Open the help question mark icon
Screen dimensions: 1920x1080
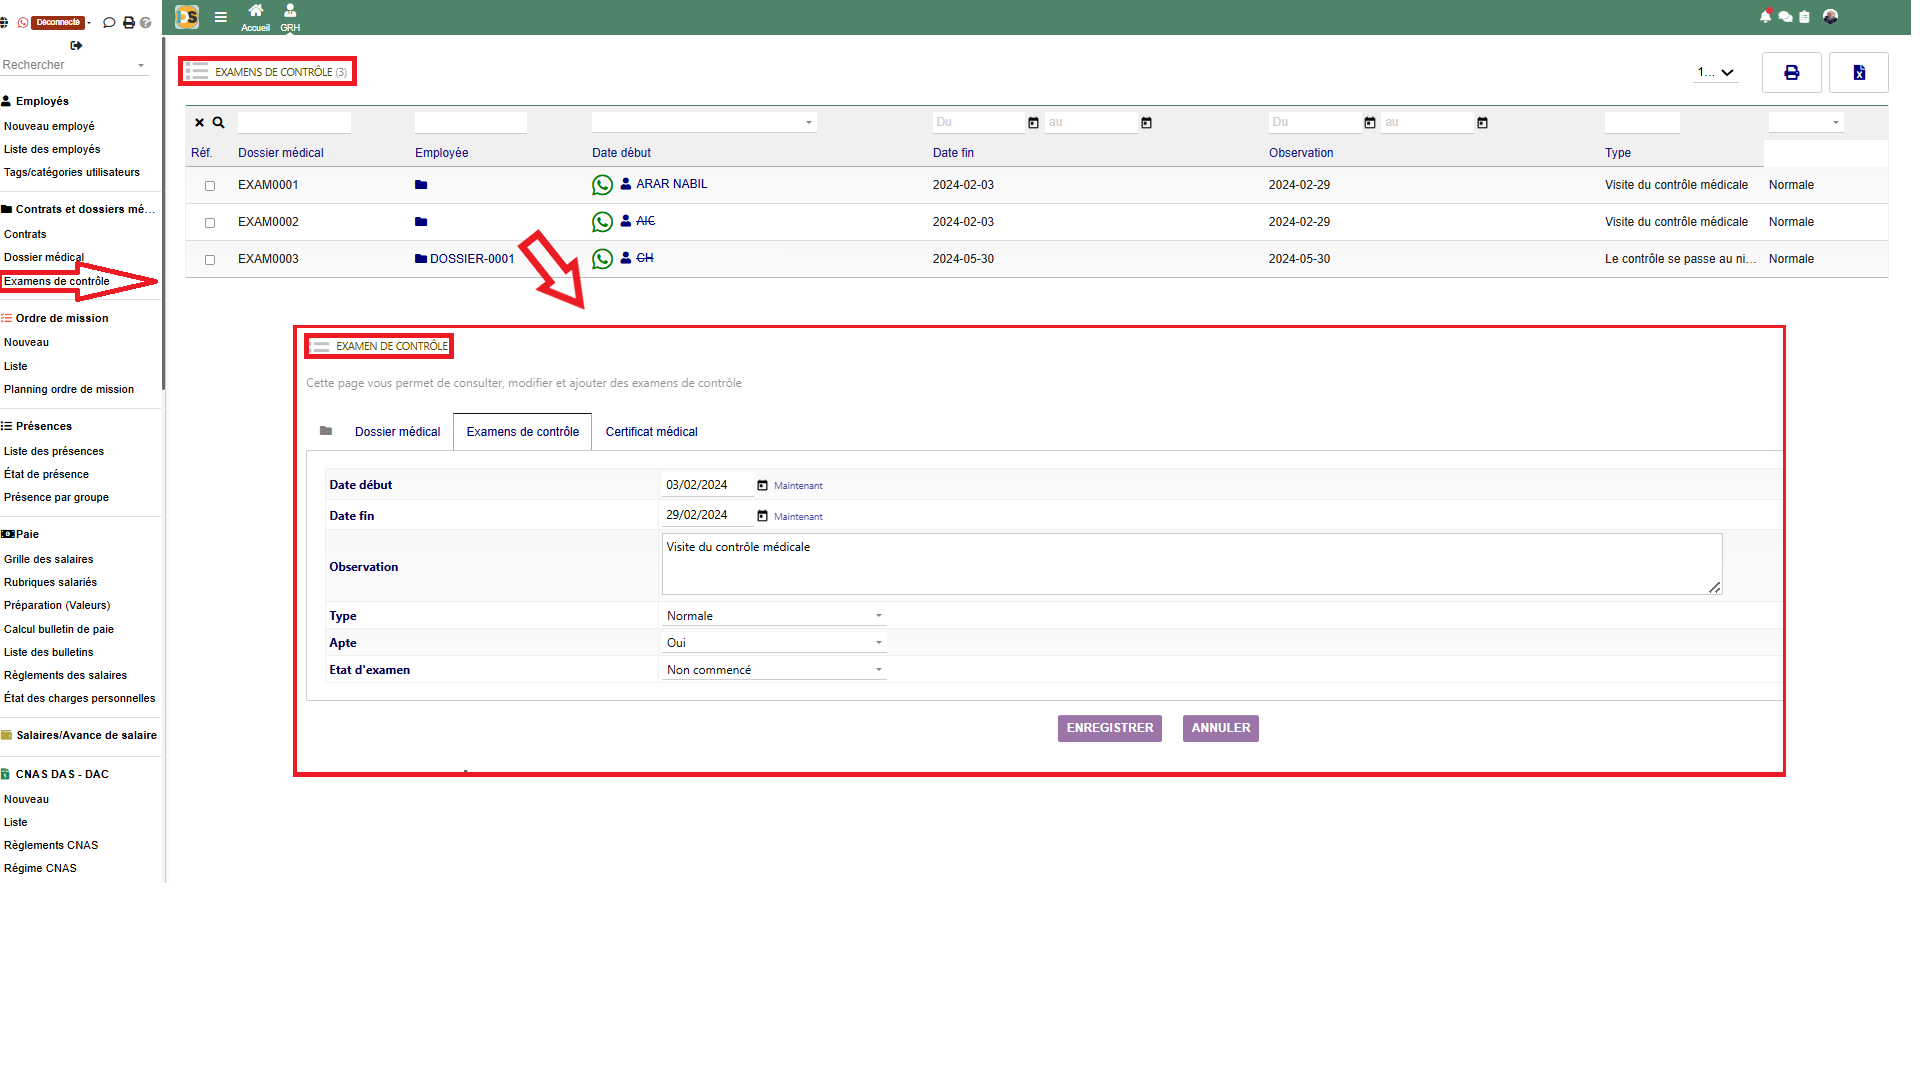(x=146, y=22)
